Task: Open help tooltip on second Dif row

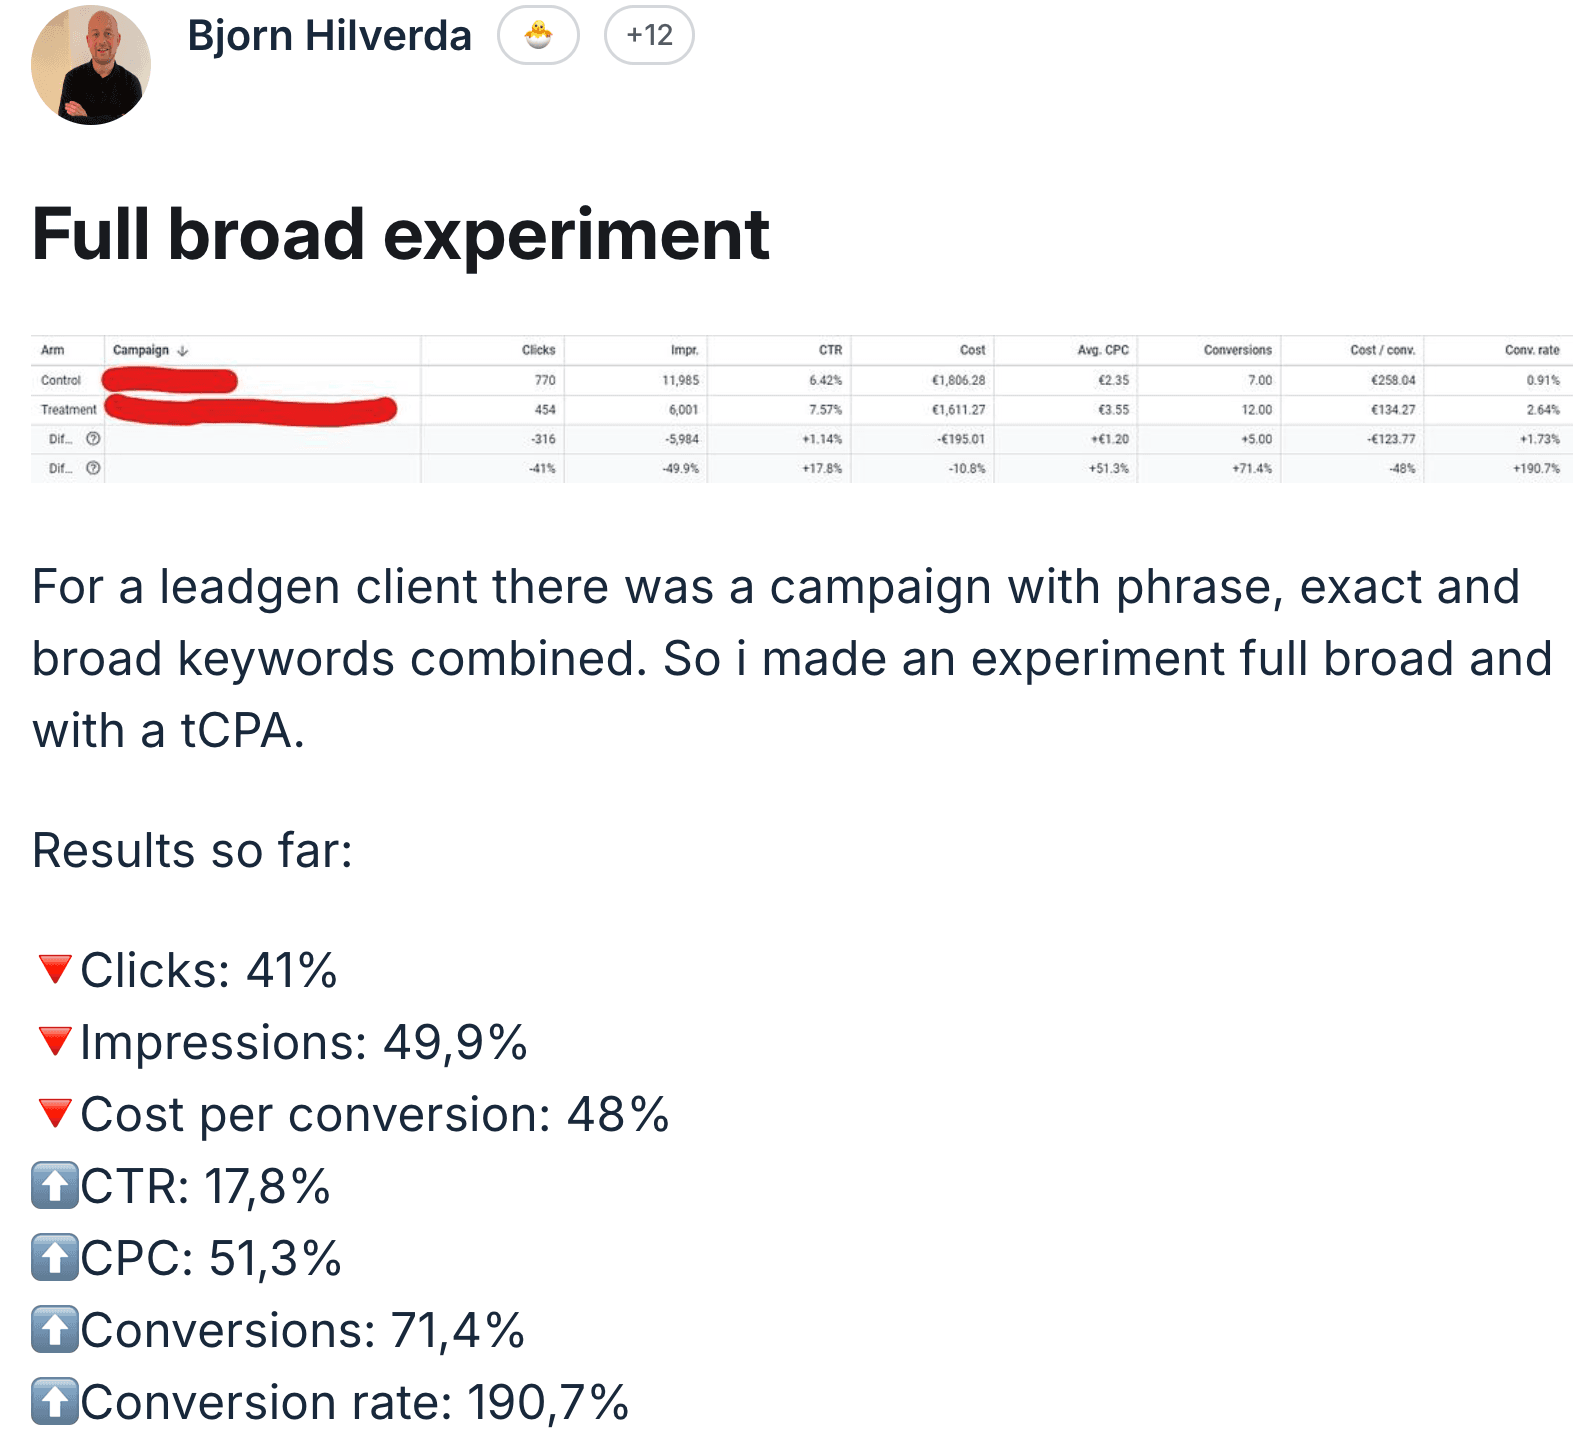Action: pos(91,466)
